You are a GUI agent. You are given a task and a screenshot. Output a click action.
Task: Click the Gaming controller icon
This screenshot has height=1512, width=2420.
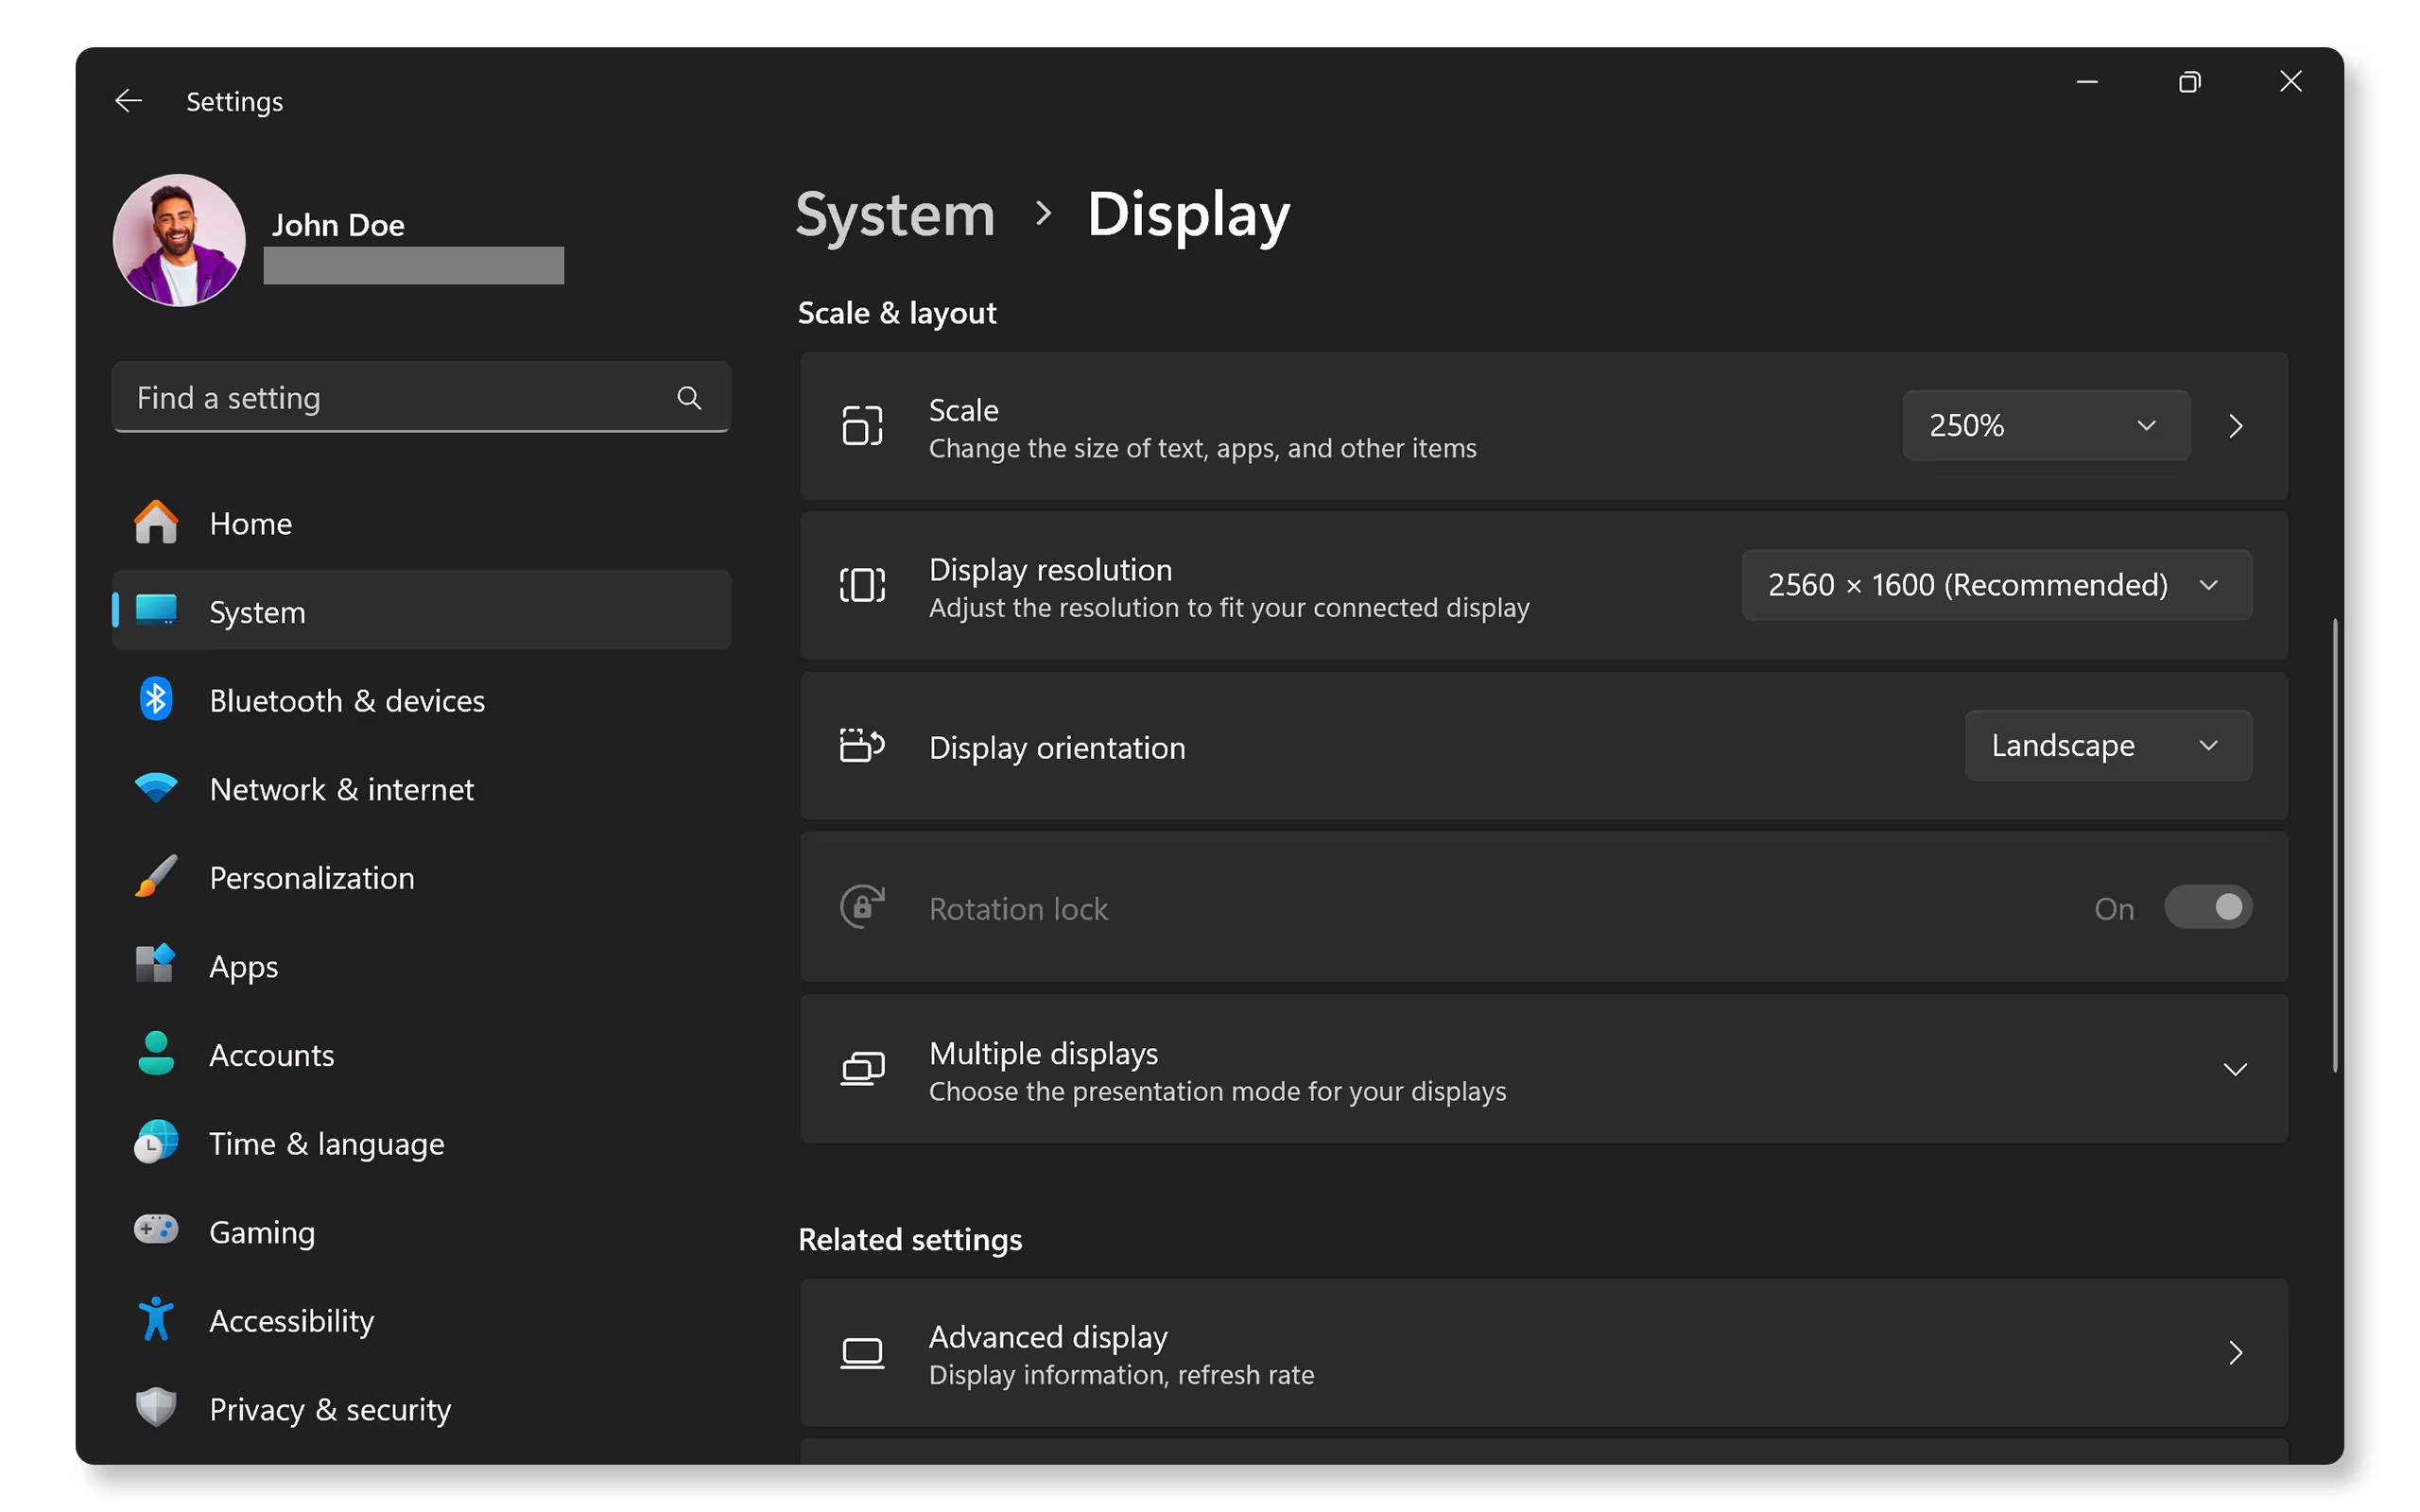pos(156,1230)
